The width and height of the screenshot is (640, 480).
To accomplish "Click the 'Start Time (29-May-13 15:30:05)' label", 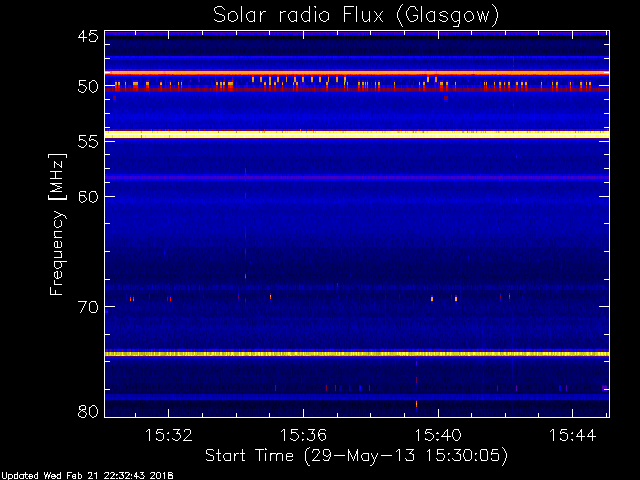I will click(356, 456).
